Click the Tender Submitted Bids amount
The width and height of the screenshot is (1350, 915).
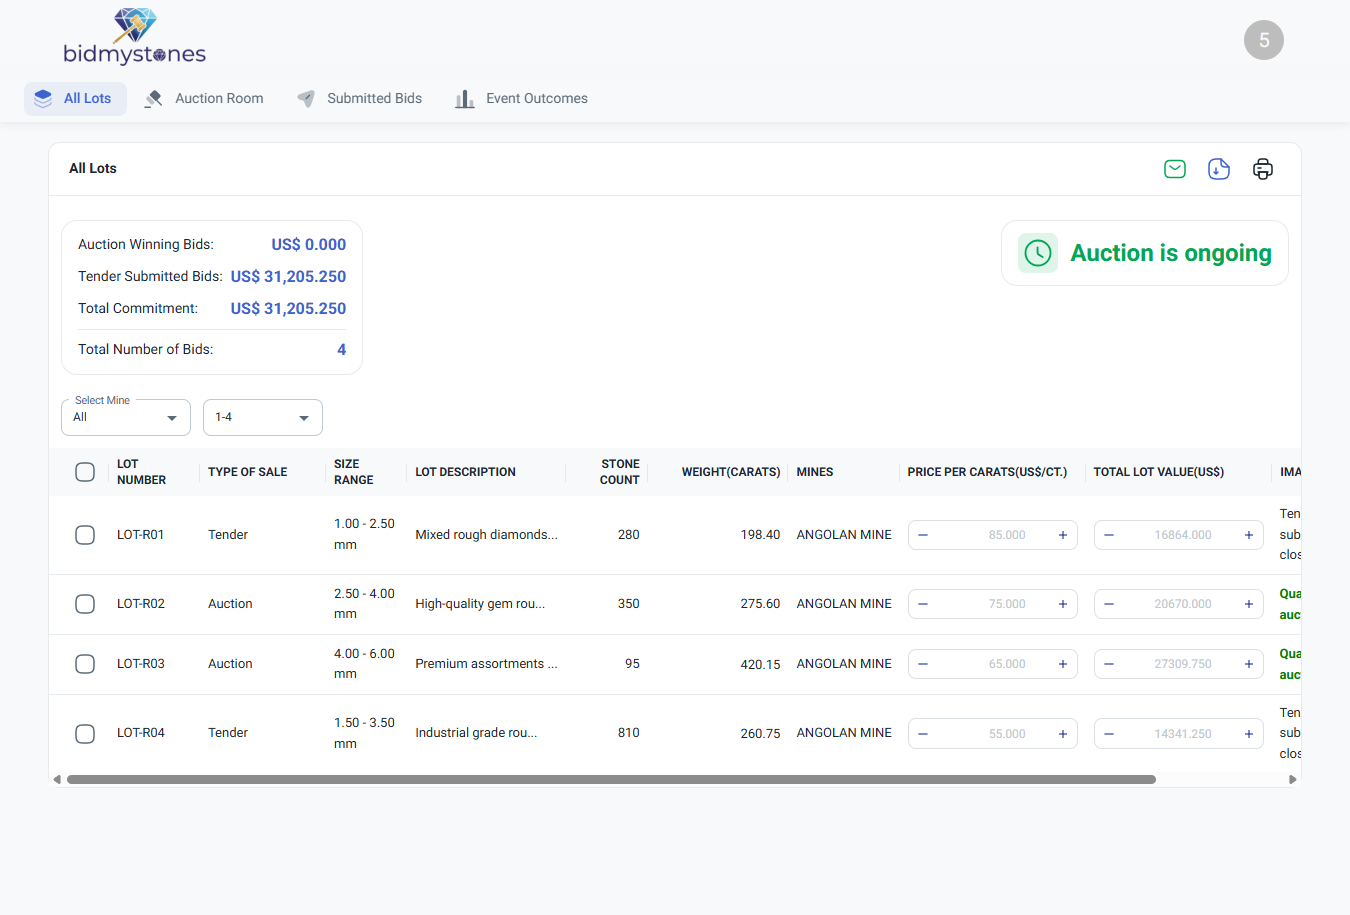coord(288,277)
